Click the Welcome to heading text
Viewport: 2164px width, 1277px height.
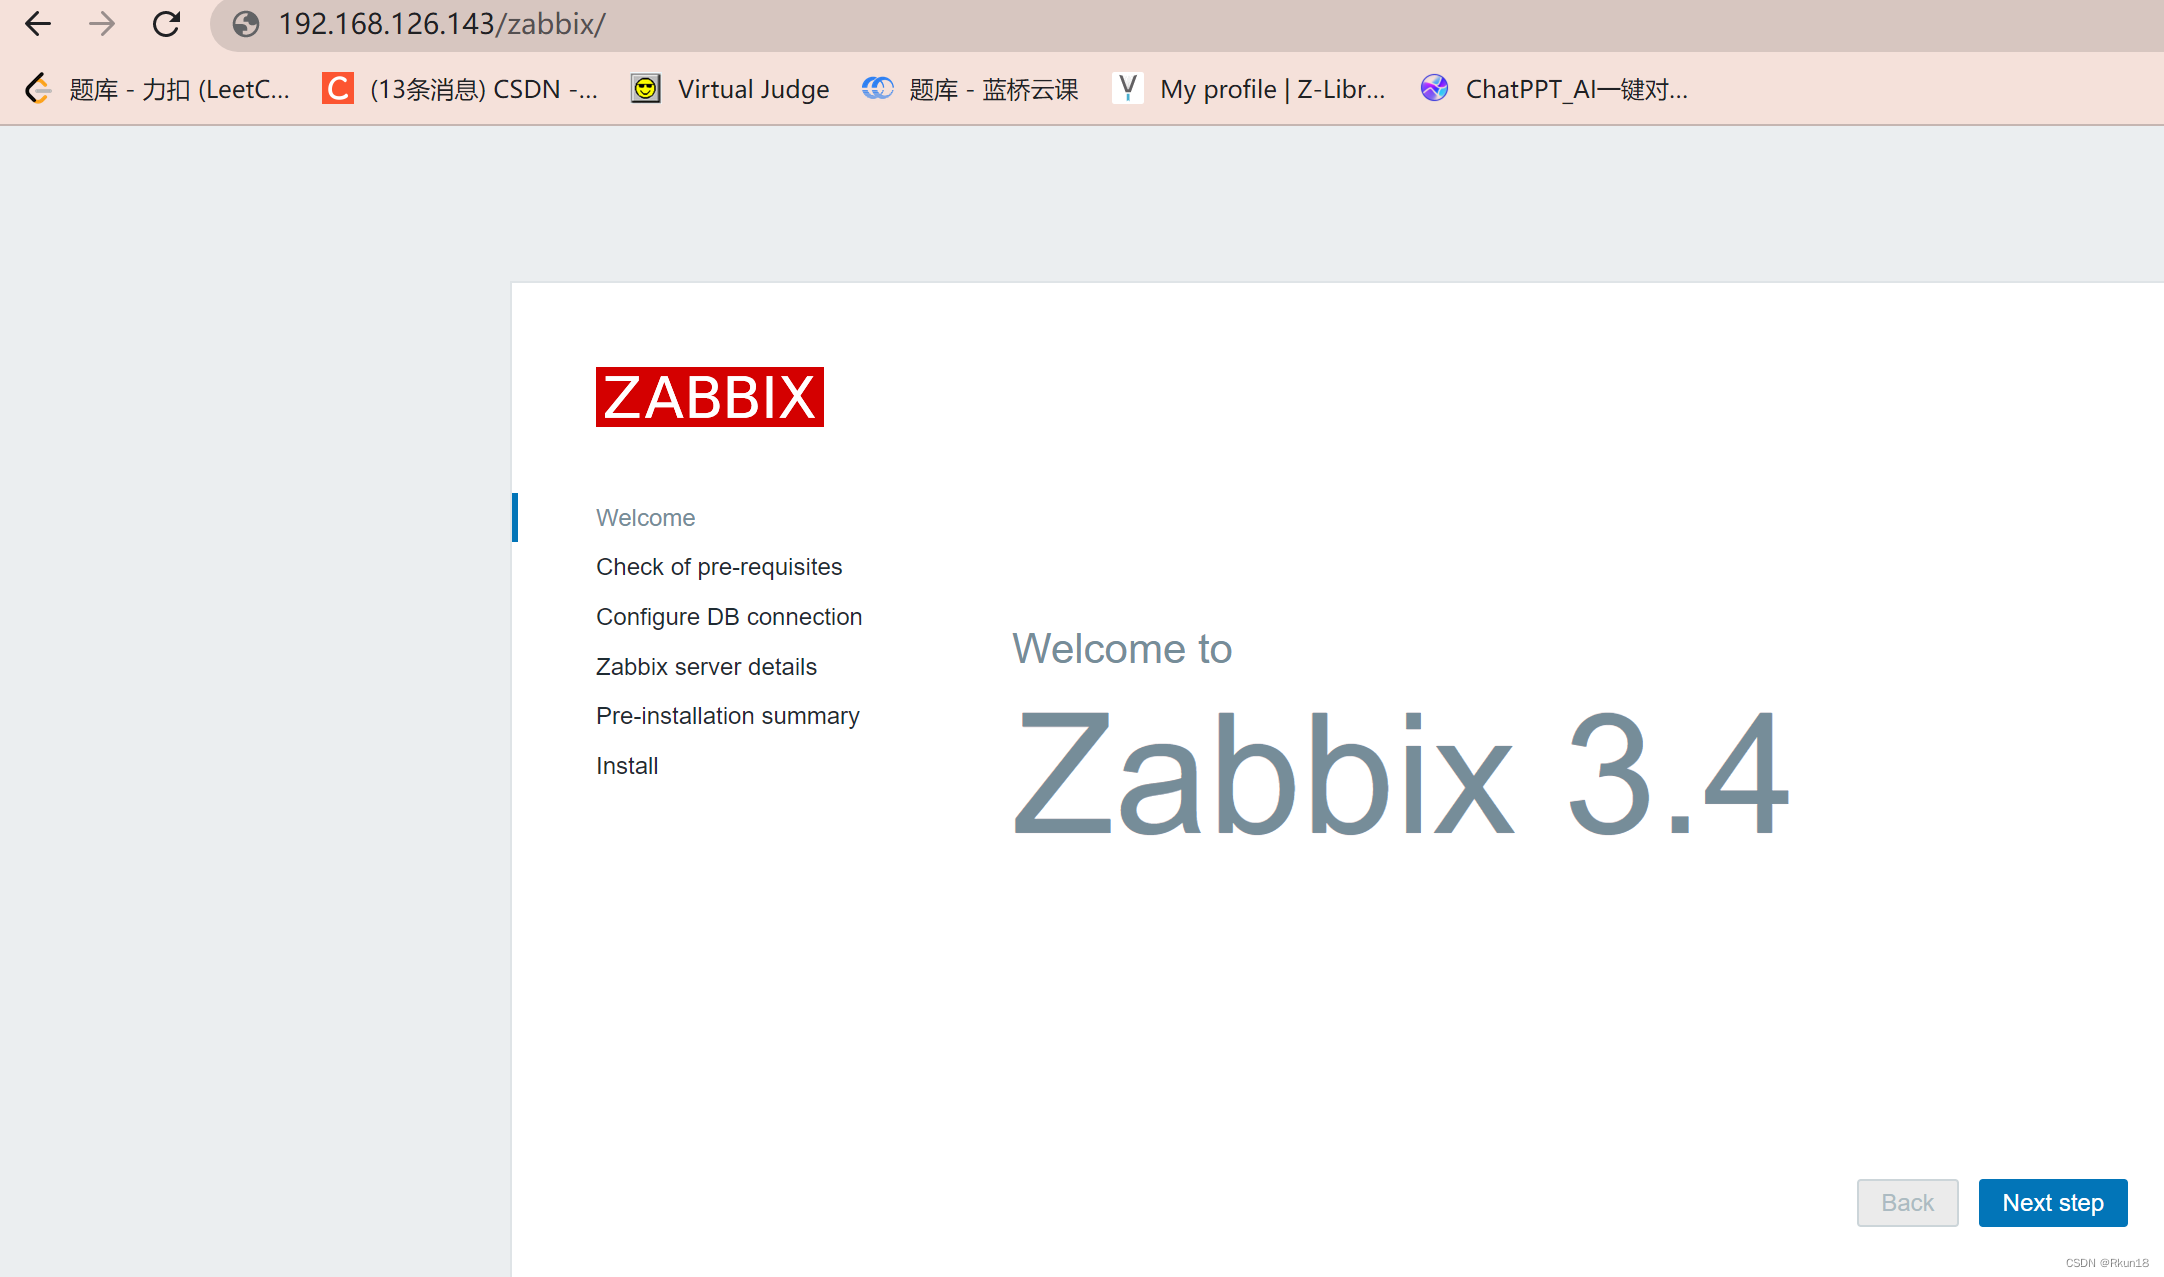[x=1122, y=649]
